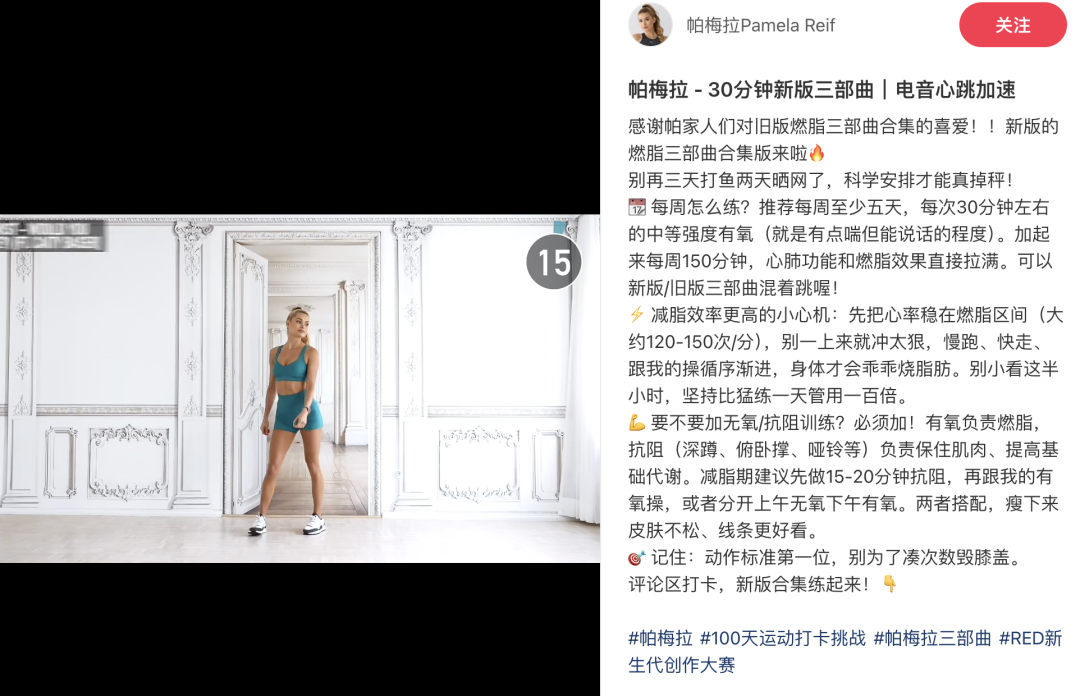Click the username 帕梅拉Pamela Reif
The height and width of the screenshot is (696, 1080).
(760, 26)
